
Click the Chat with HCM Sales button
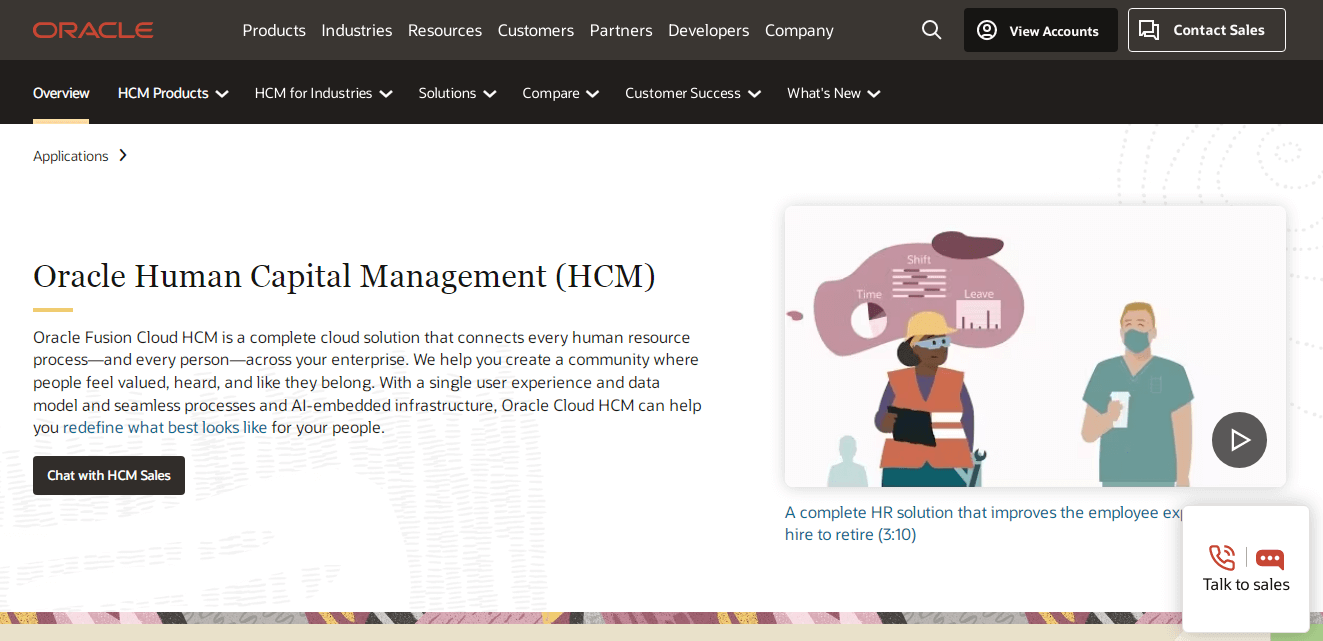click(x=108, y=475)
